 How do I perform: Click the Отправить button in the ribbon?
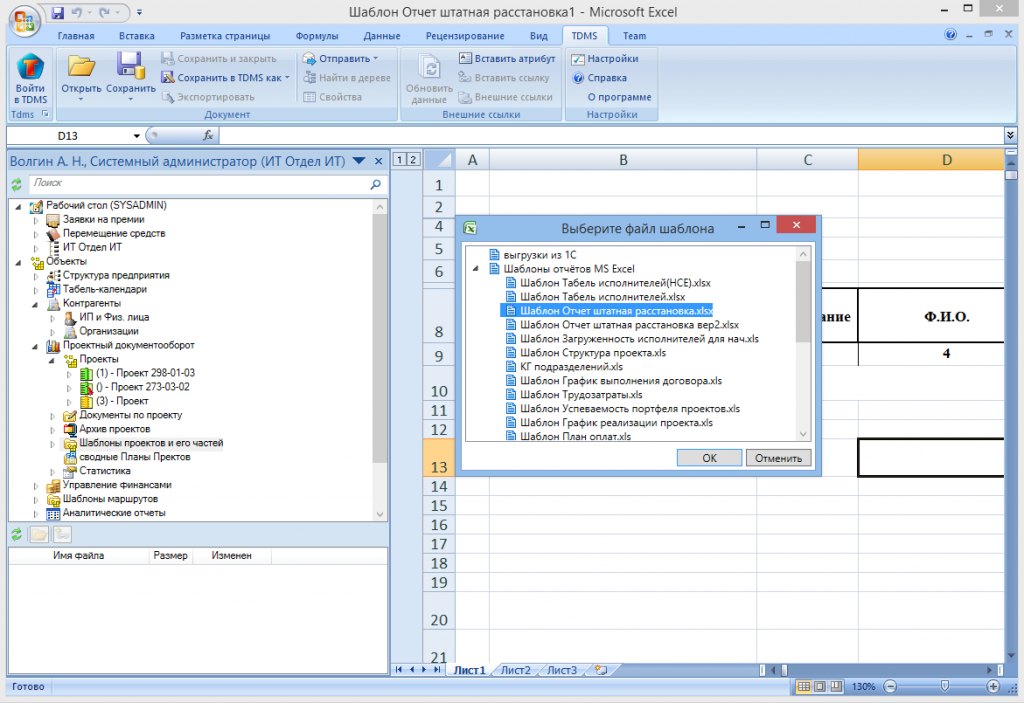coord(341,59)
